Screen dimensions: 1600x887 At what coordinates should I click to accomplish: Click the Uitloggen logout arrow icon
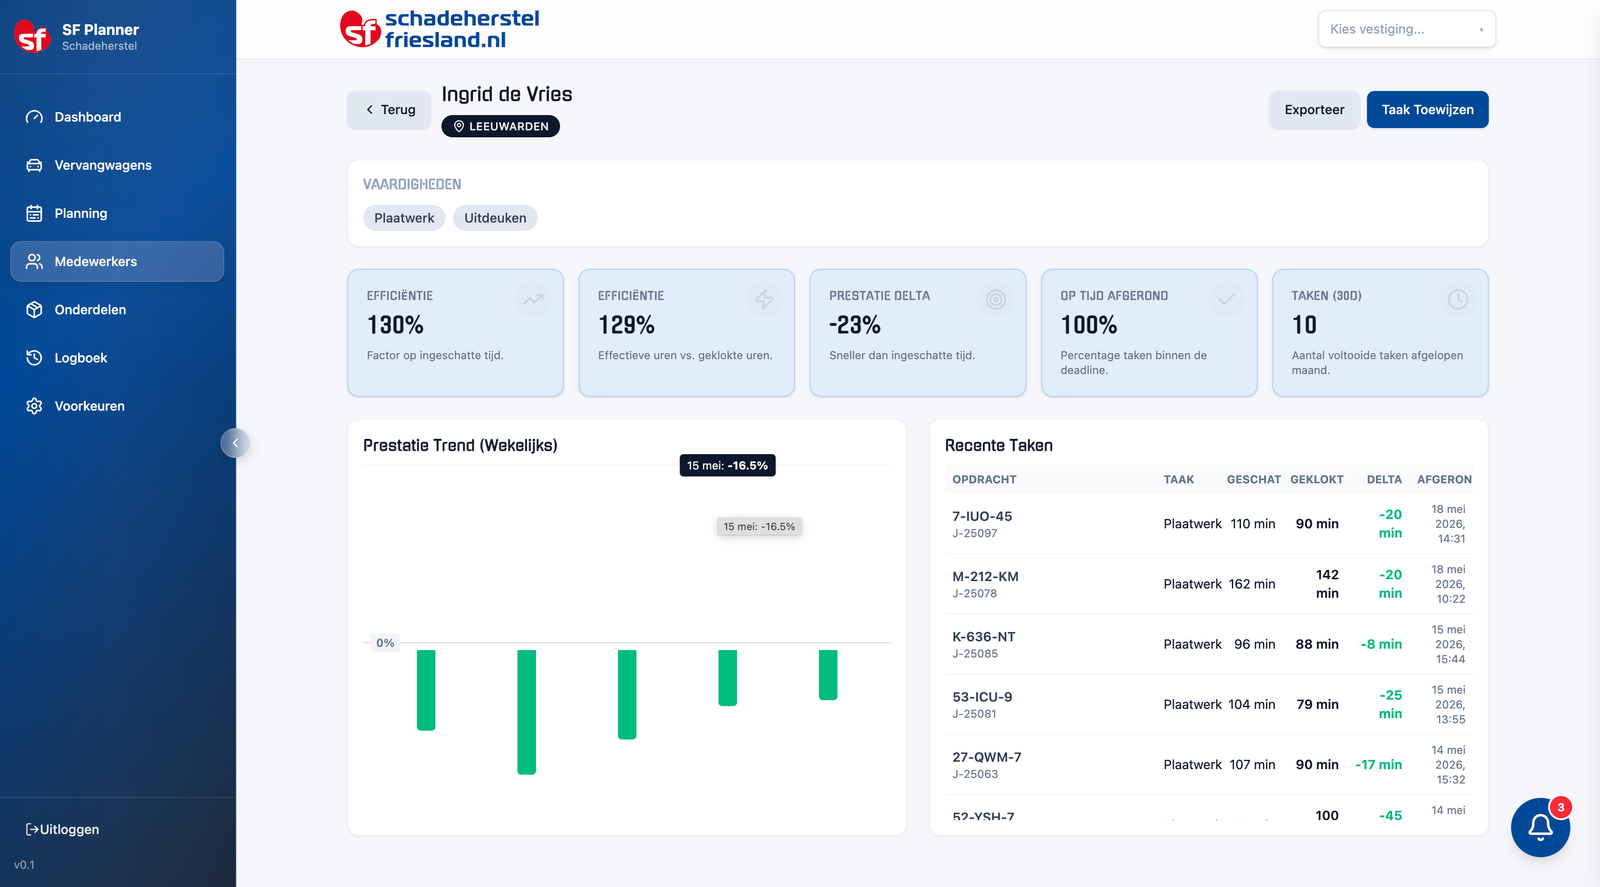click(32, 829)
